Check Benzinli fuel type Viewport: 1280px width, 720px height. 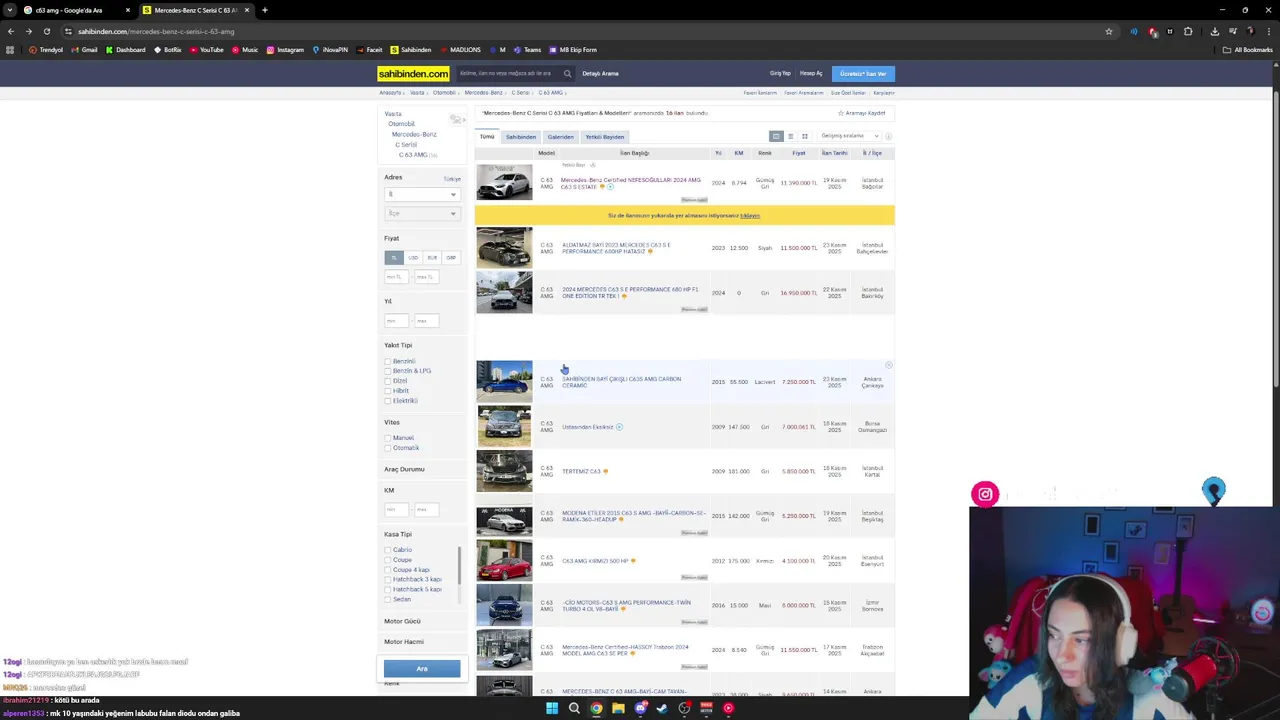tap(388, 361)
